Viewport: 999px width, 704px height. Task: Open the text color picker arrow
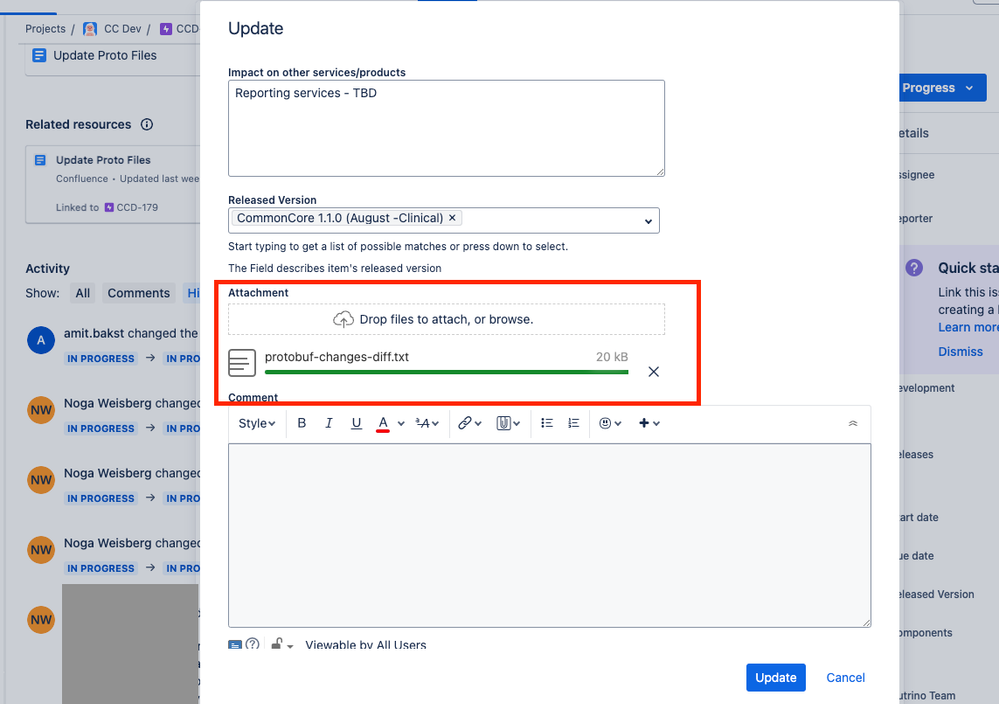[401, 424]
